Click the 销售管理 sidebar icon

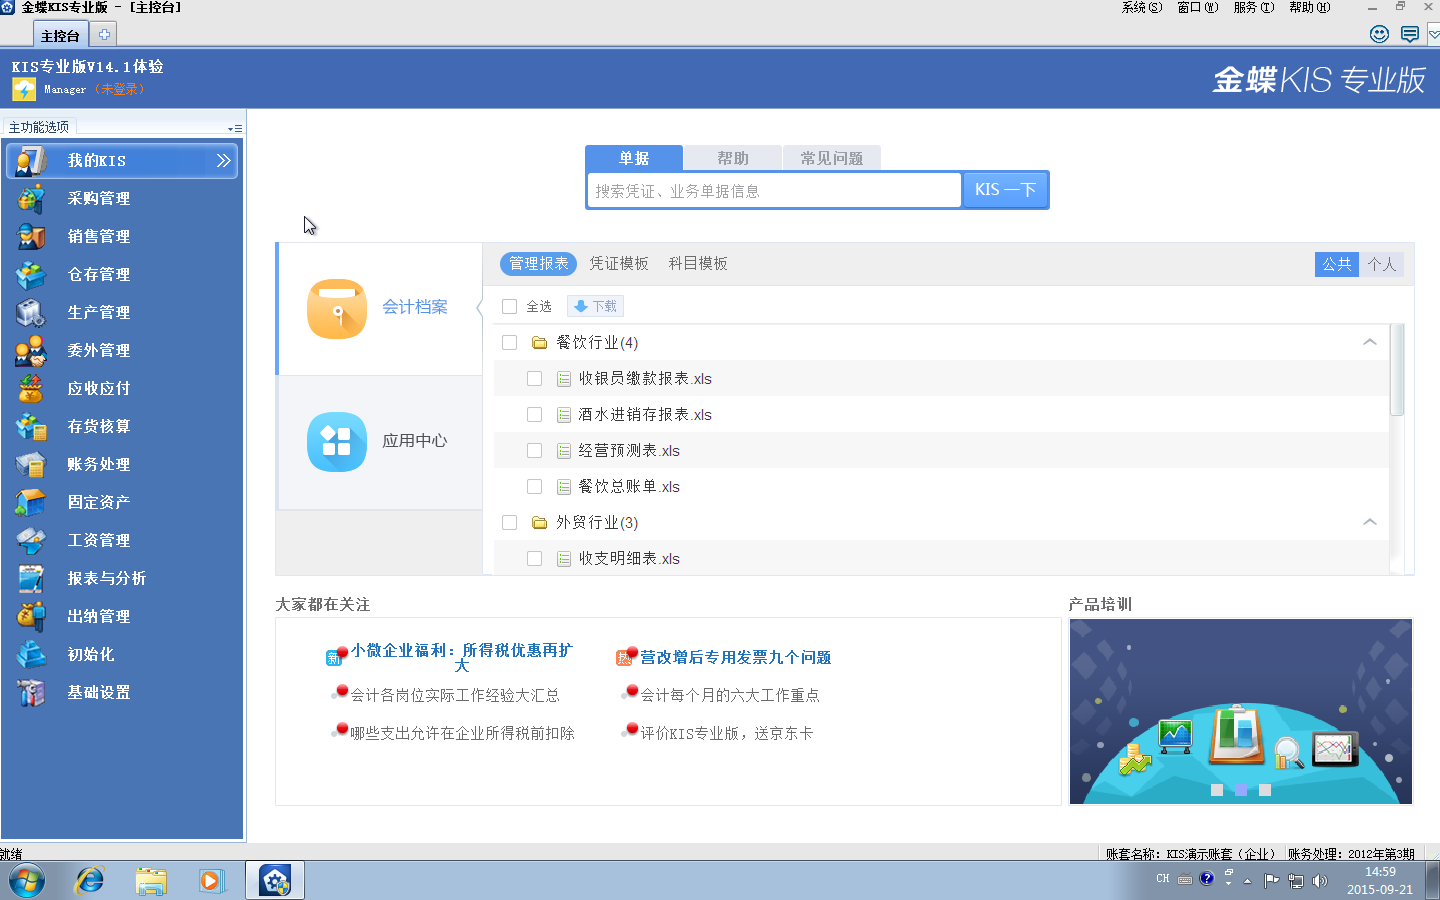[x=31, y=237]
